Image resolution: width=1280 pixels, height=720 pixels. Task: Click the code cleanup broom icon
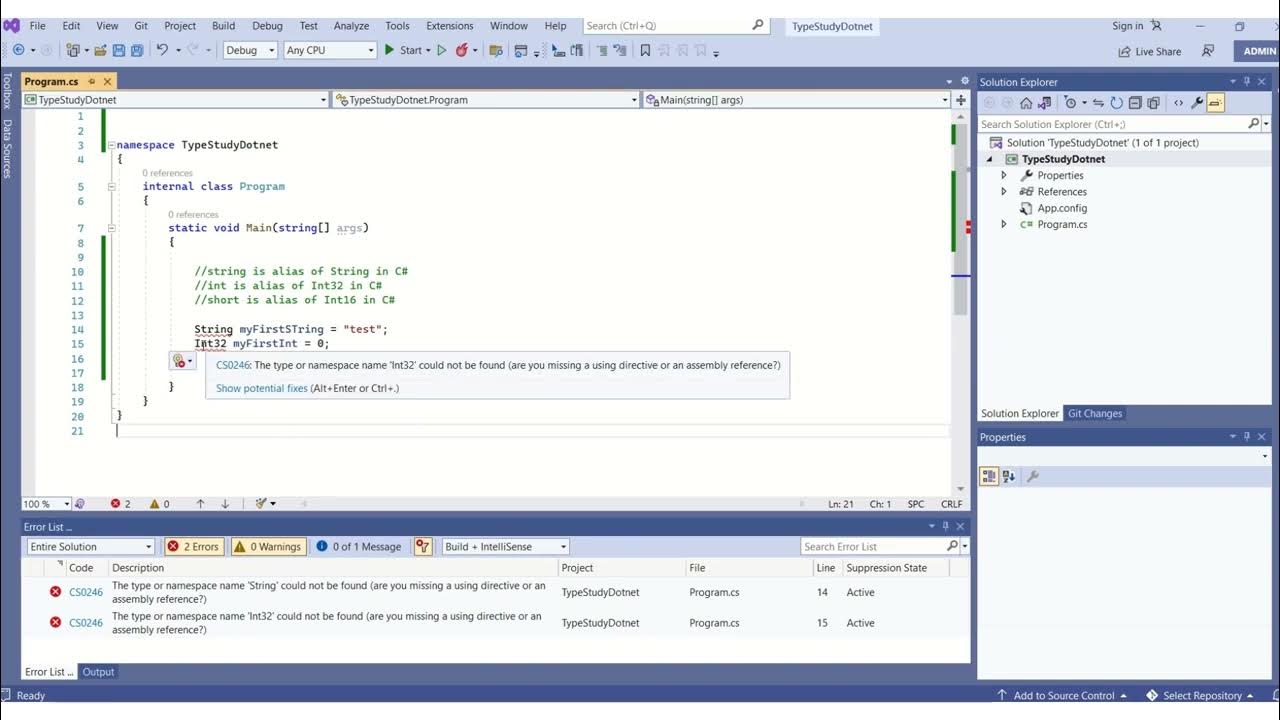(x=262, y=504)
